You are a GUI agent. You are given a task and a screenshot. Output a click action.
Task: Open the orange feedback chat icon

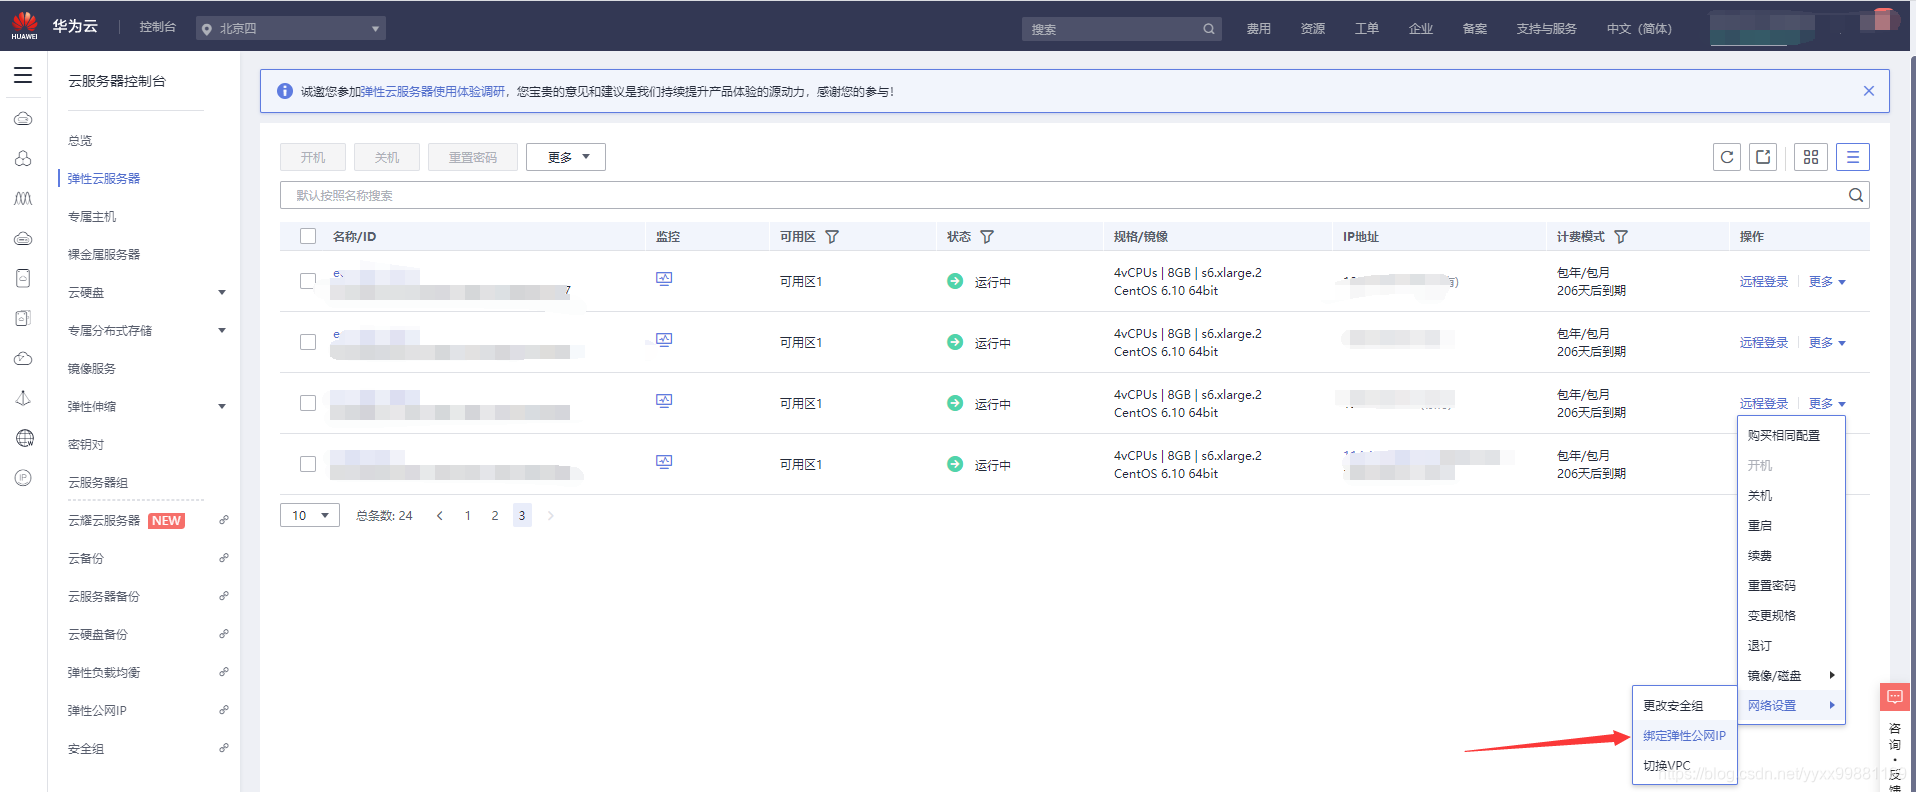1895,697
